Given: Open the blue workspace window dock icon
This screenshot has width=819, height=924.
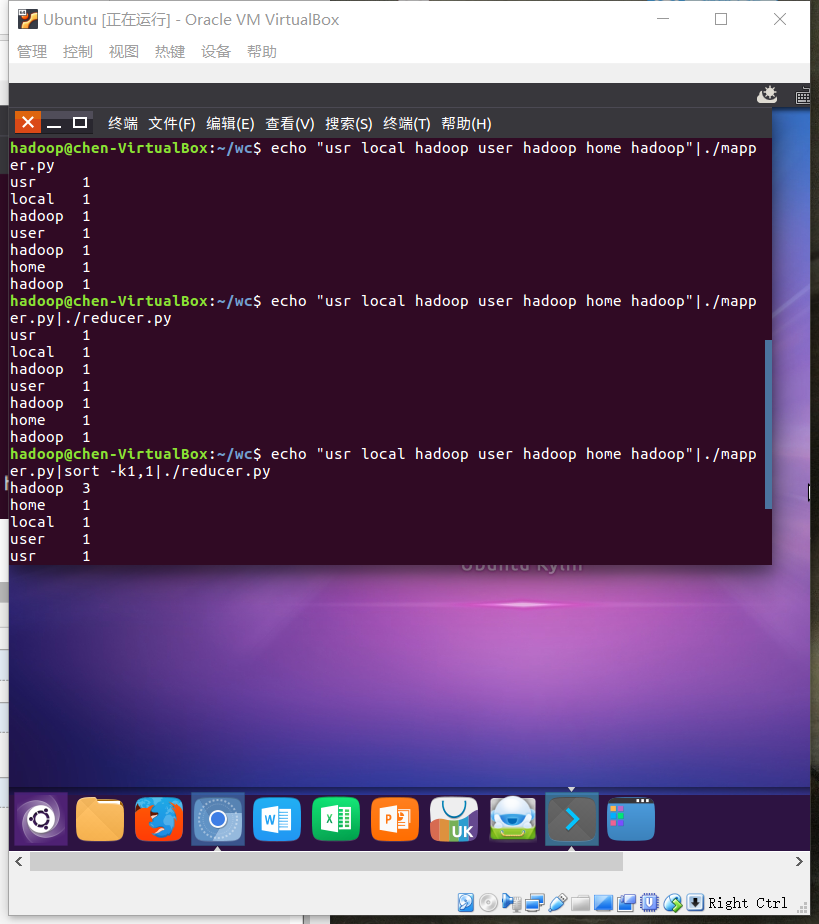Looking at the screenshot, I should (630, 819).
